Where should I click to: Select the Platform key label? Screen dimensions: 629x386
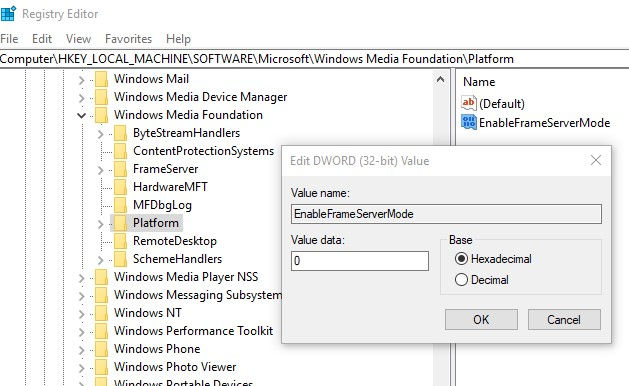coord(156,223)
